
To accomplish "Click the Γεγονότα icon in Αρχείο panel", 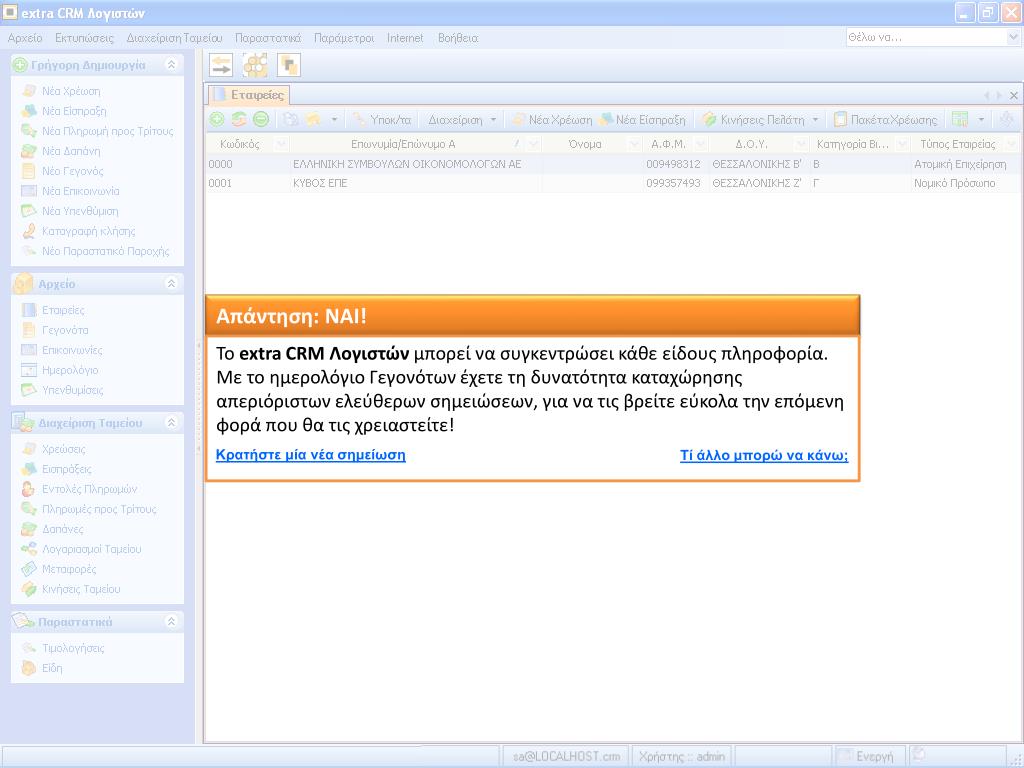I will [x=29, y=330].
